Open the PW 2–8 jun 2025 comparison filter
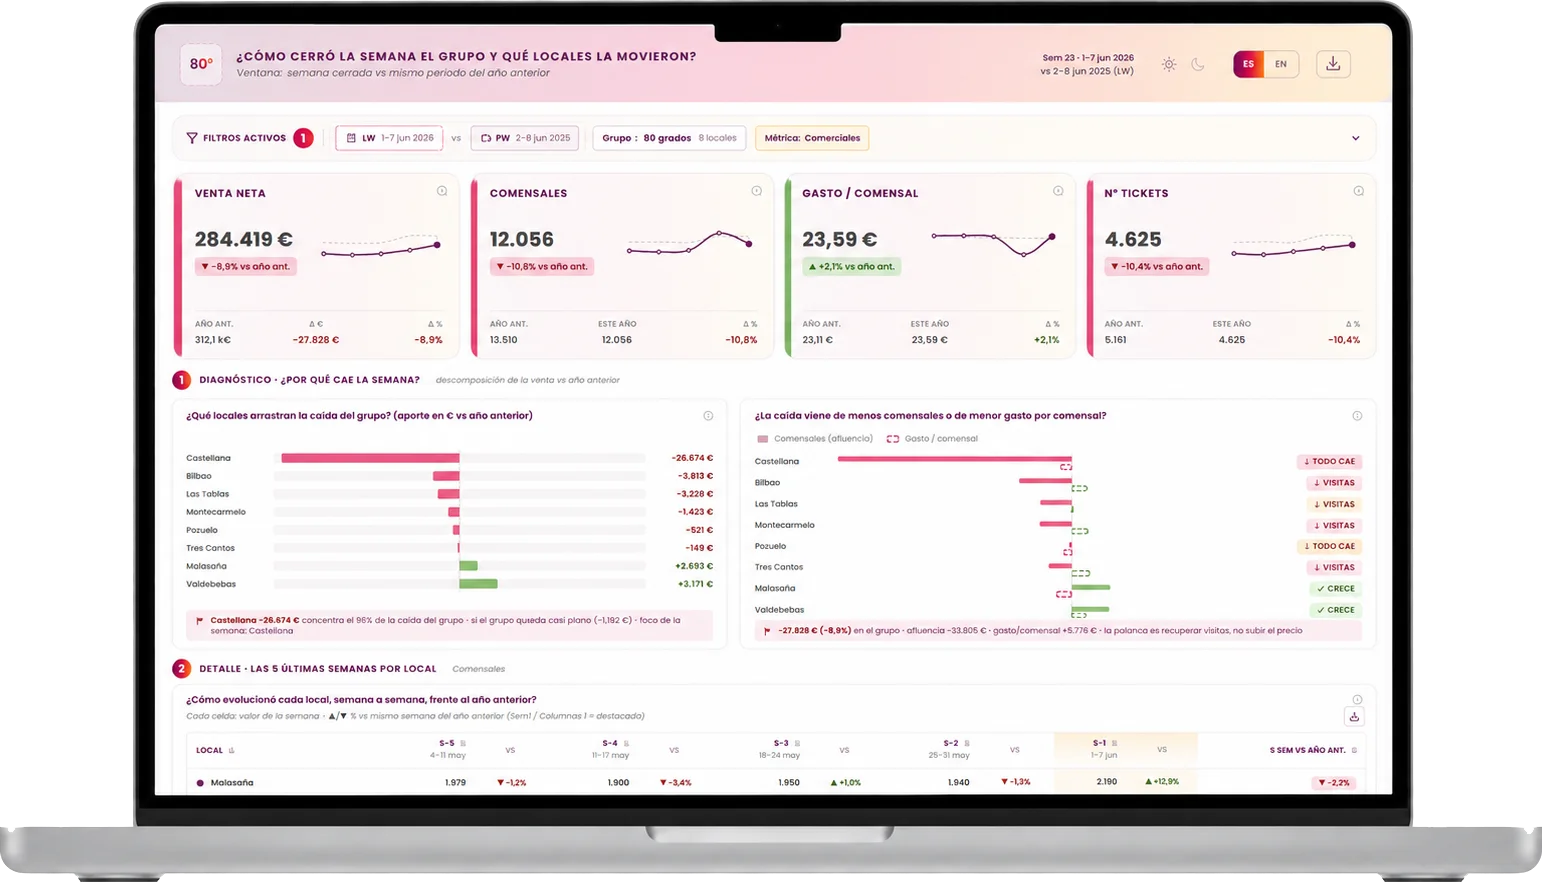This screenshot has width=1542, height=882. pyautogui.click(x=525, y=138)
